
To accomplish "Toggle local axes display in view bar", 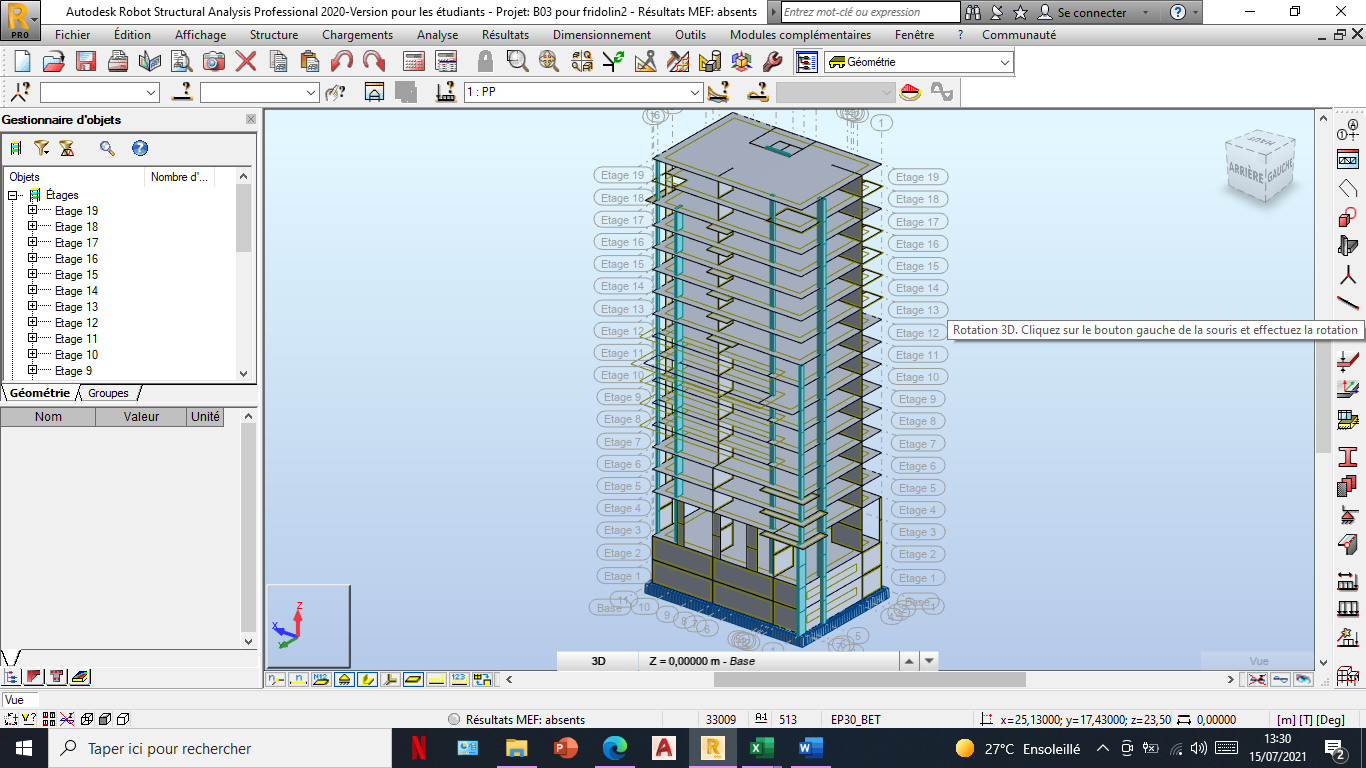I will tap(390, 679).
